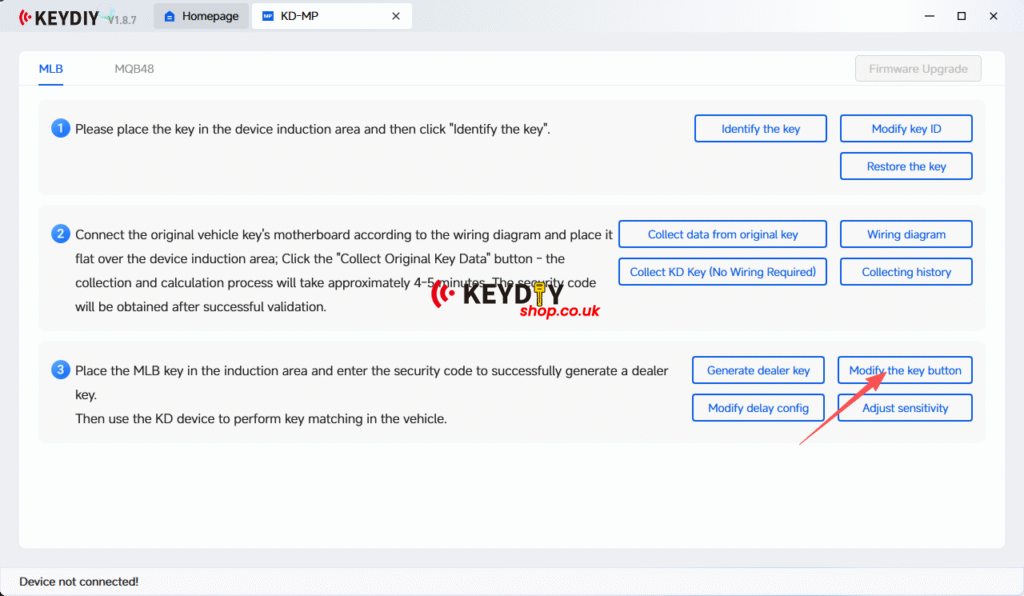Screen dimensions: 1024x596
Task: Switch to the MQB48 tab
Action: click(135, 69)
